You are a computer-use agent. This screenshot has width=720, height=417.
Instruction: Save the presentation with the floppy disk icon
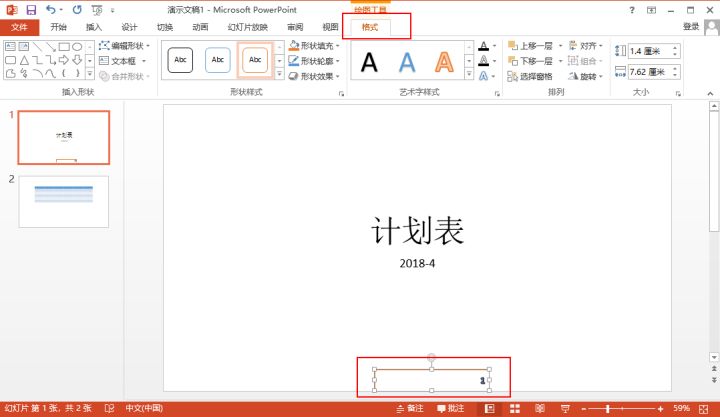tap(31, 10)
